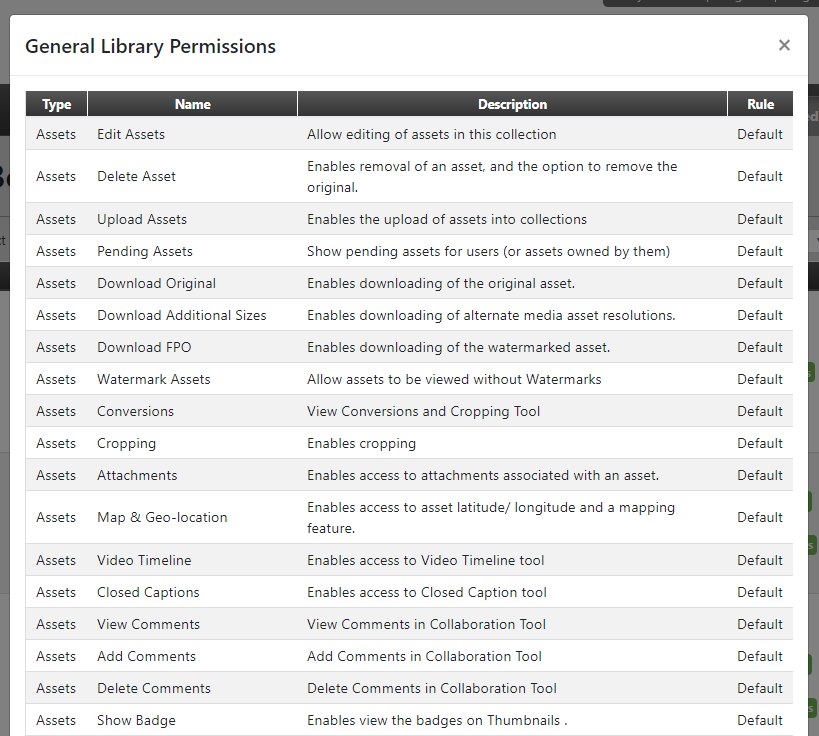Click Default rule for Attachments
The width and height of the screenshot is (819, 736).
[759, 475]
